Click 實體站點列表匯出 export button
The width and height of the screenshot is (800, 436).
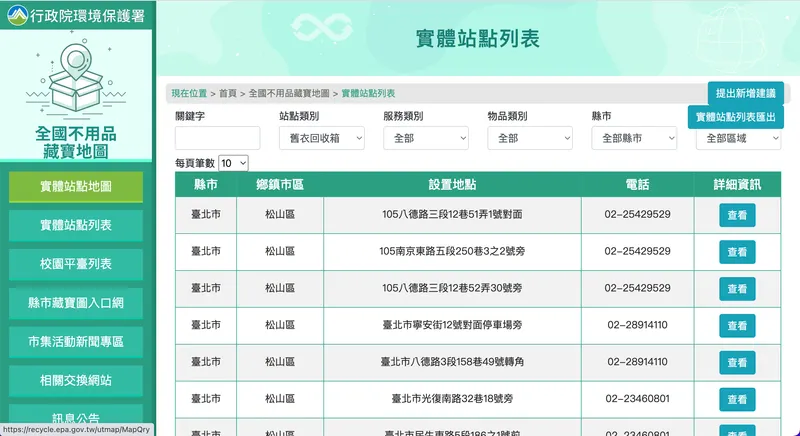tap(736, 117)
